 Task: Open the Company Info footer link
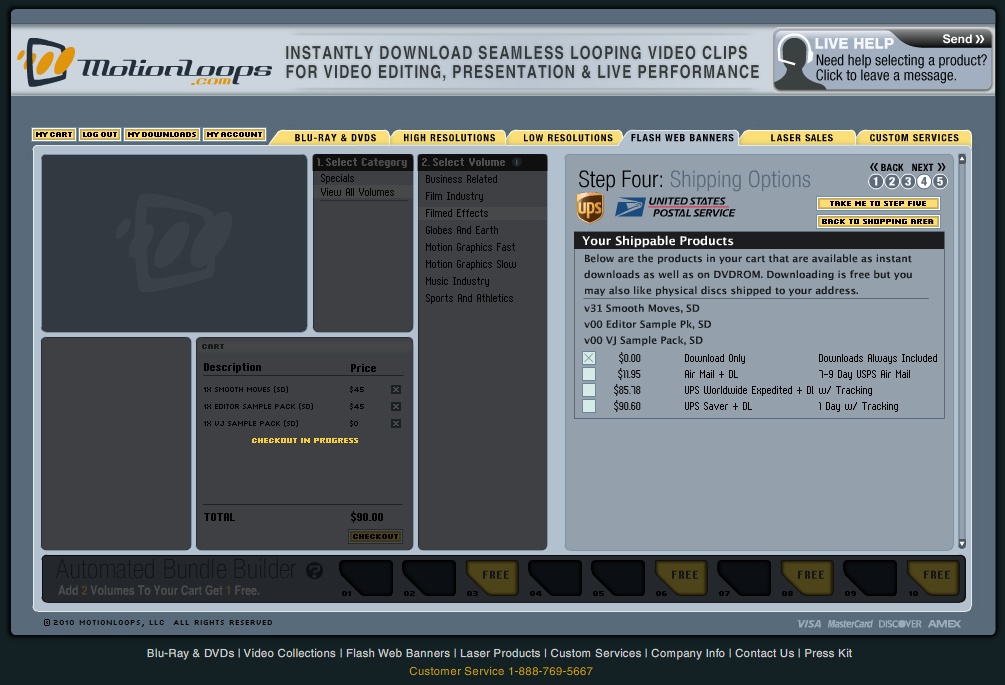click(688, 653)
